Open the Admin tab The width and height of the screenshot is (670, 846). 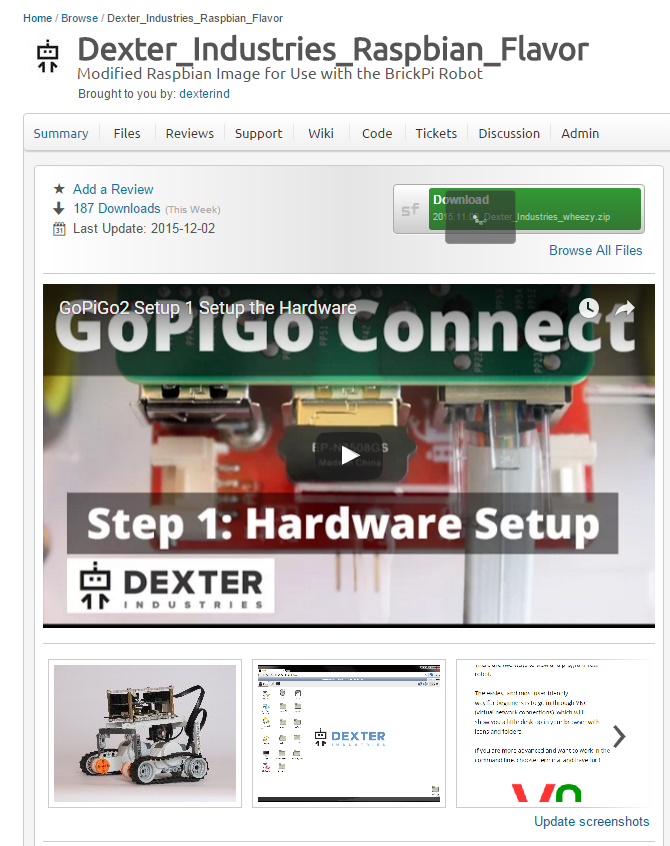tap(580, 133)
